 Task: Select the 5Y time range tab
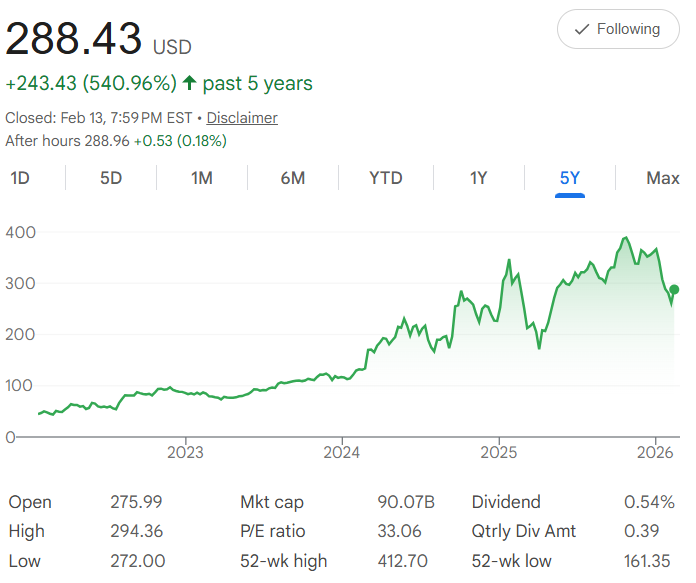(570, 178)
